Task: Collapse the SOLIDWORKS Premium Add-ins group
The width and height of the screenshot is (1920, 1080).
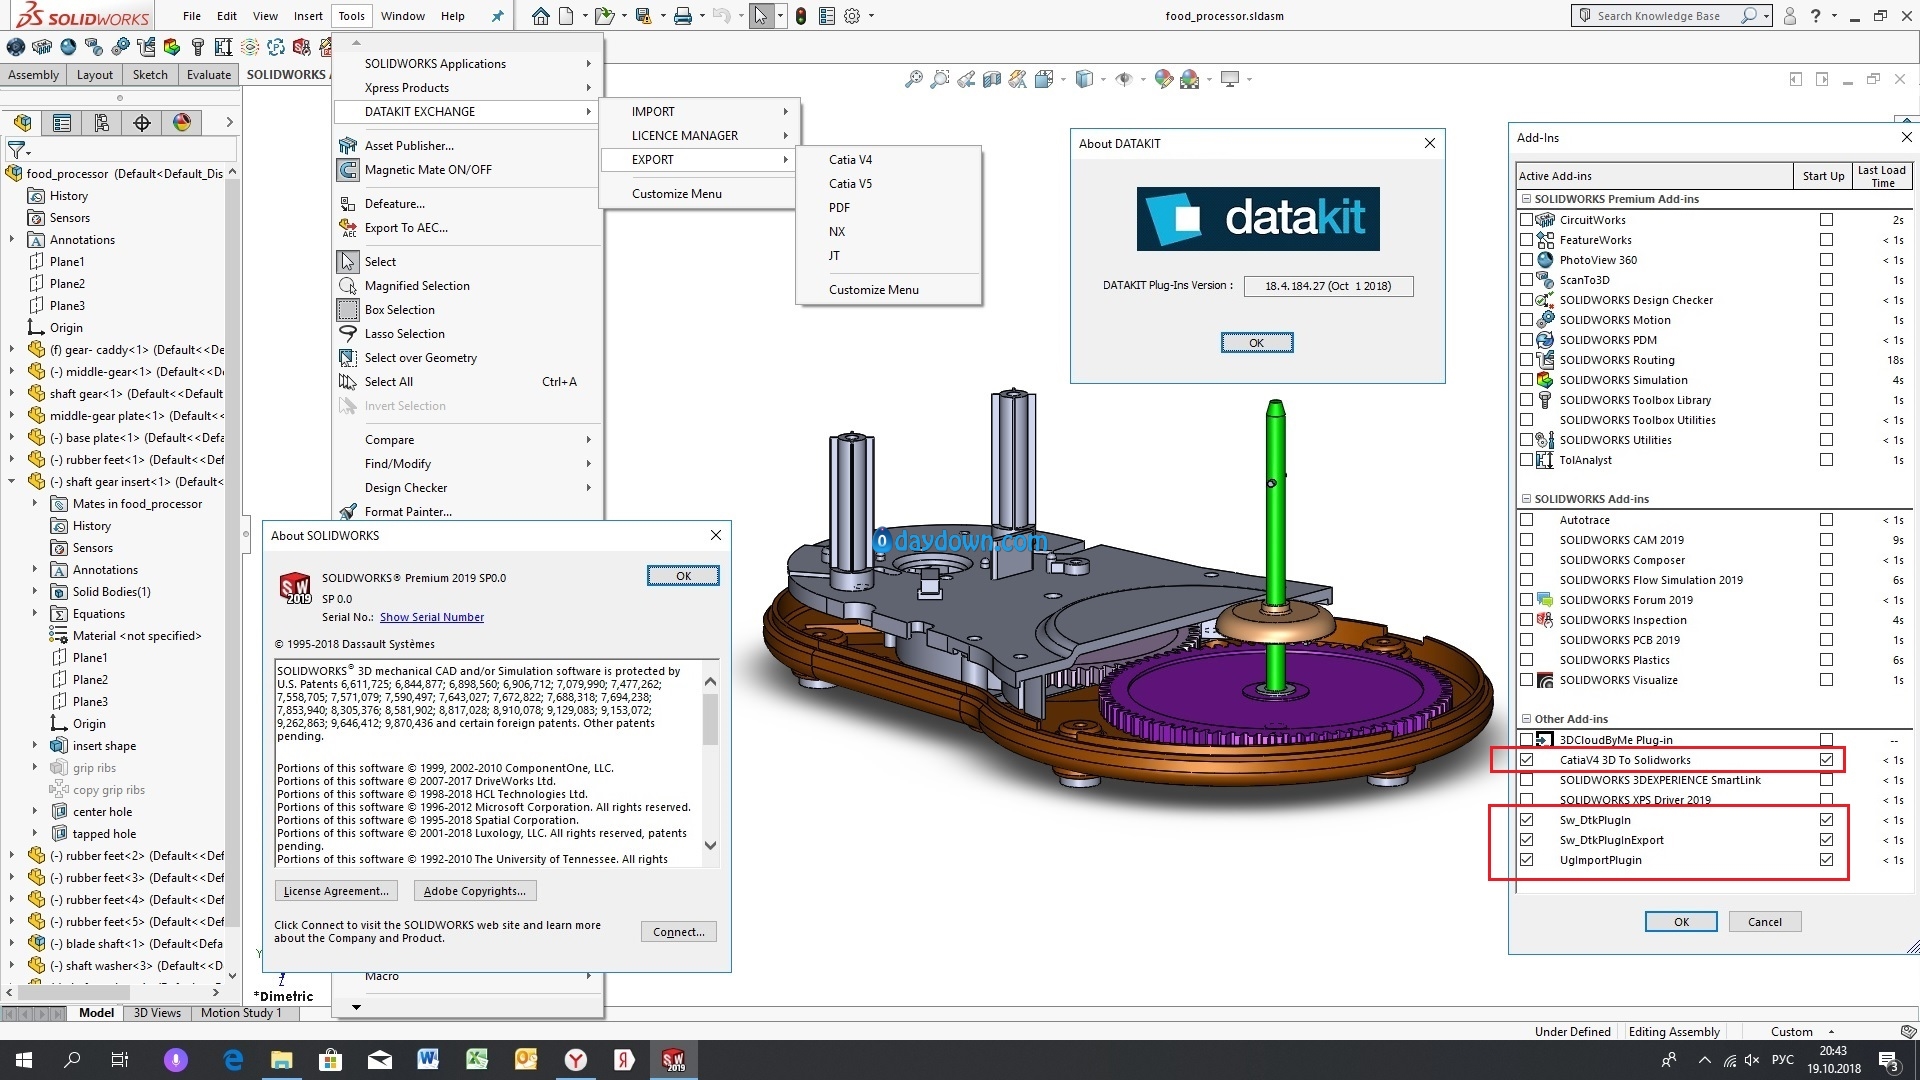Action: [x=1526, y=199]
